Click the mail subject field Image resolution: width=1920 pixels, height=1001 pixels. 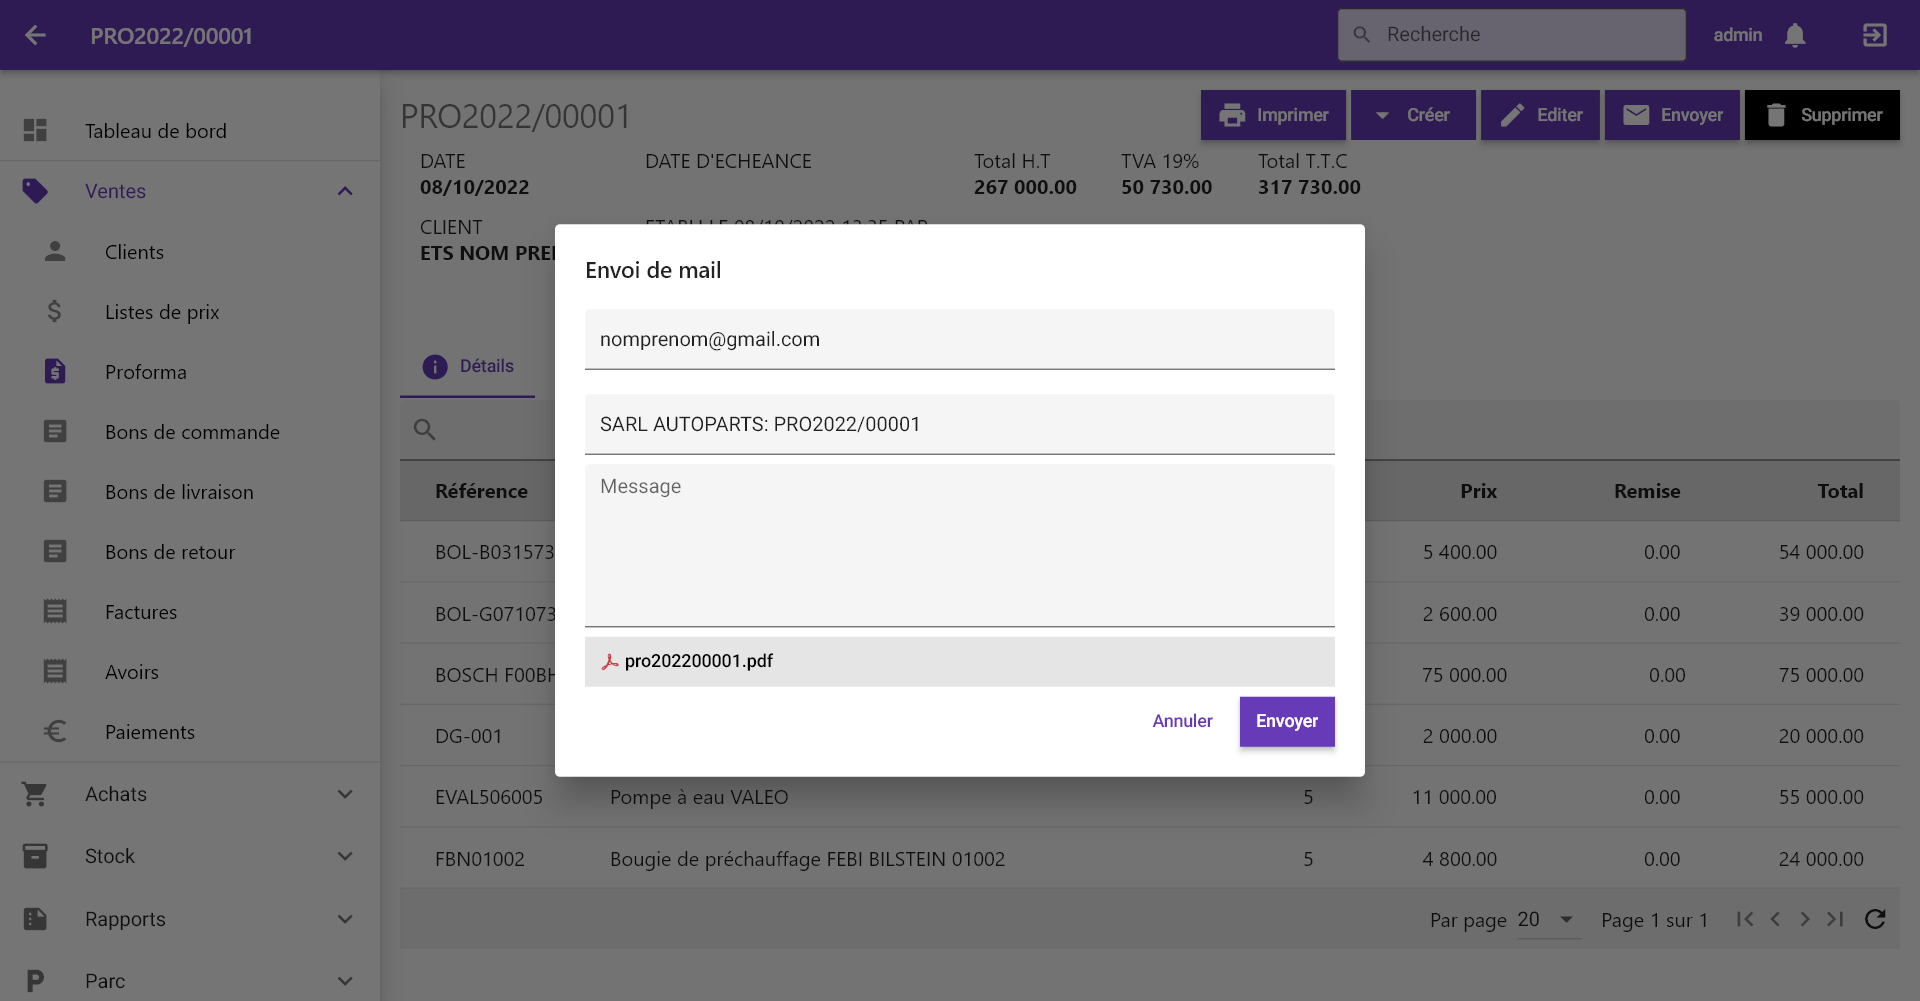coord(960,425)
